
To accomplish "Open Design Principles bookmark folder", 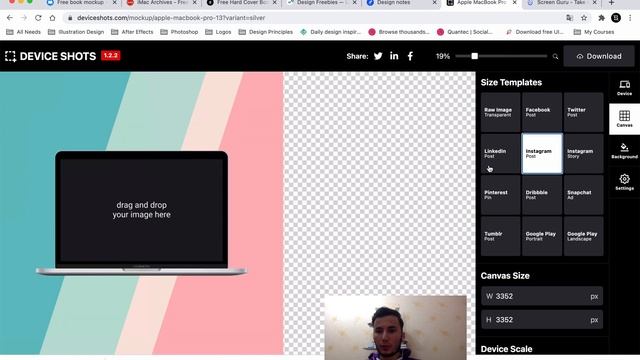I will tap(266, 32).
